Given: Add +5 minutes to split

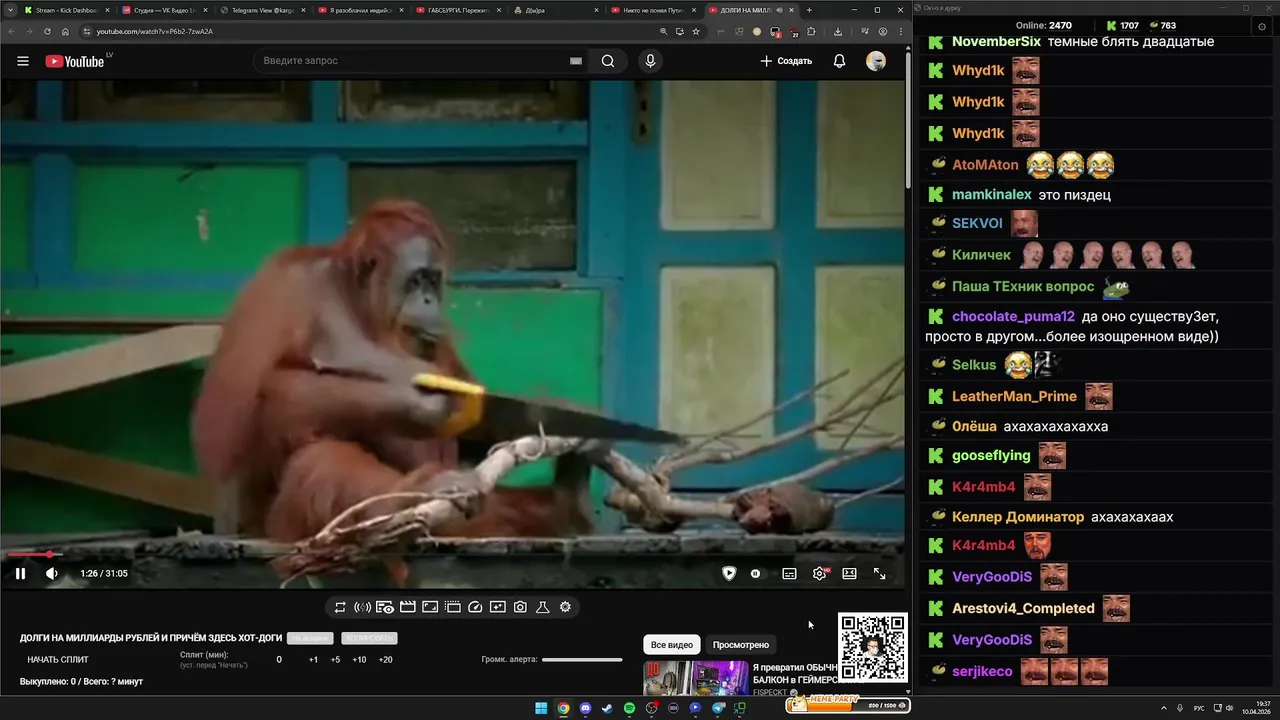Looking at the screenshot, I should click(335, 660).
